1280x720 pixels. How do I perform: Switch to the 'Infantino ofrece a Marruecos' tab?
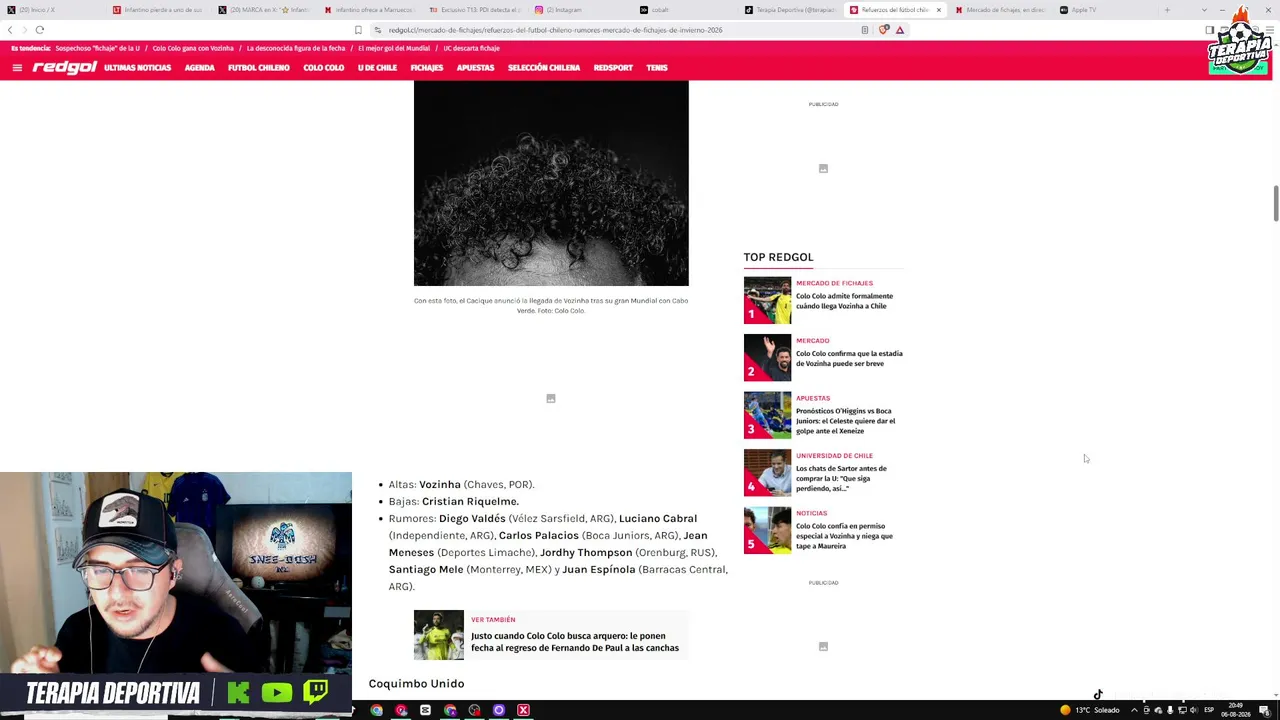pos(369,10)
